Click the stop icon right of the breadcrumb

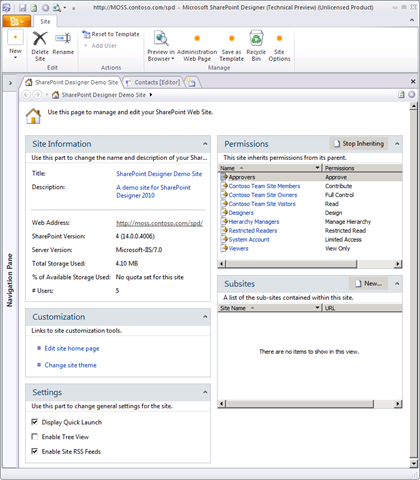412,95
